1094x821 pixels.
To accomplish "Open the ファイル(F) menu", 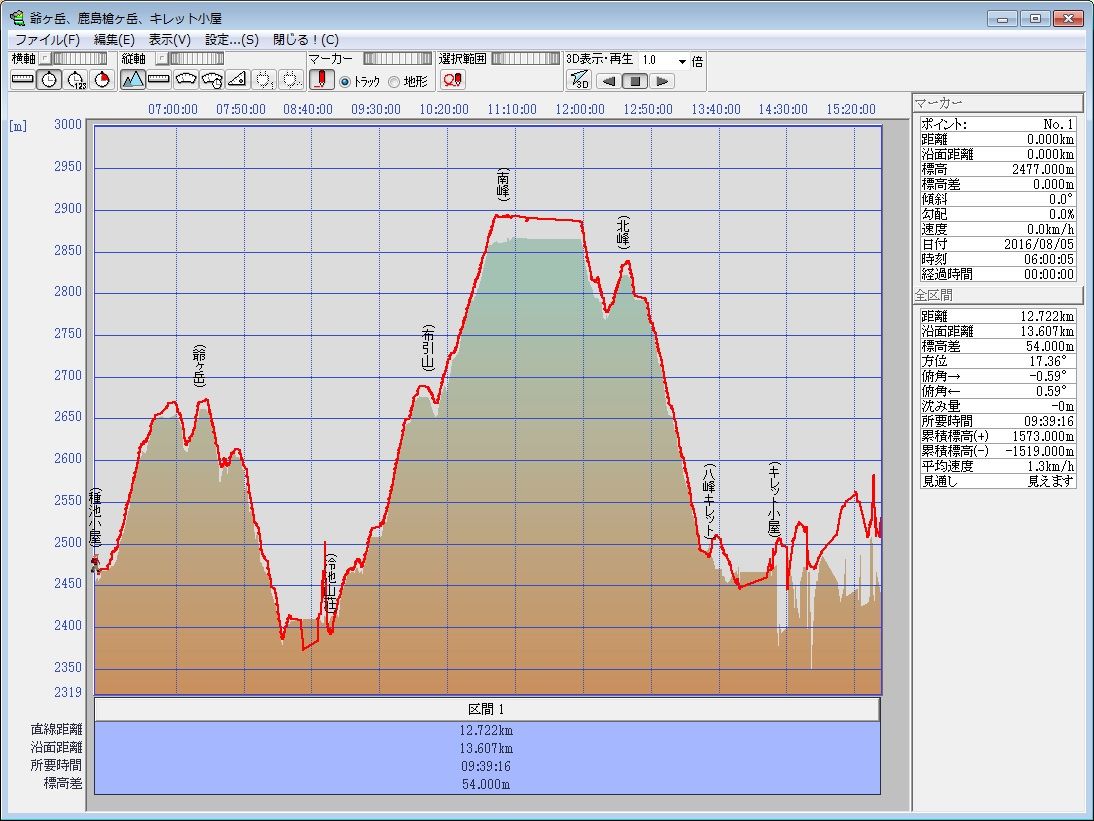I will [x=47, y=40].
